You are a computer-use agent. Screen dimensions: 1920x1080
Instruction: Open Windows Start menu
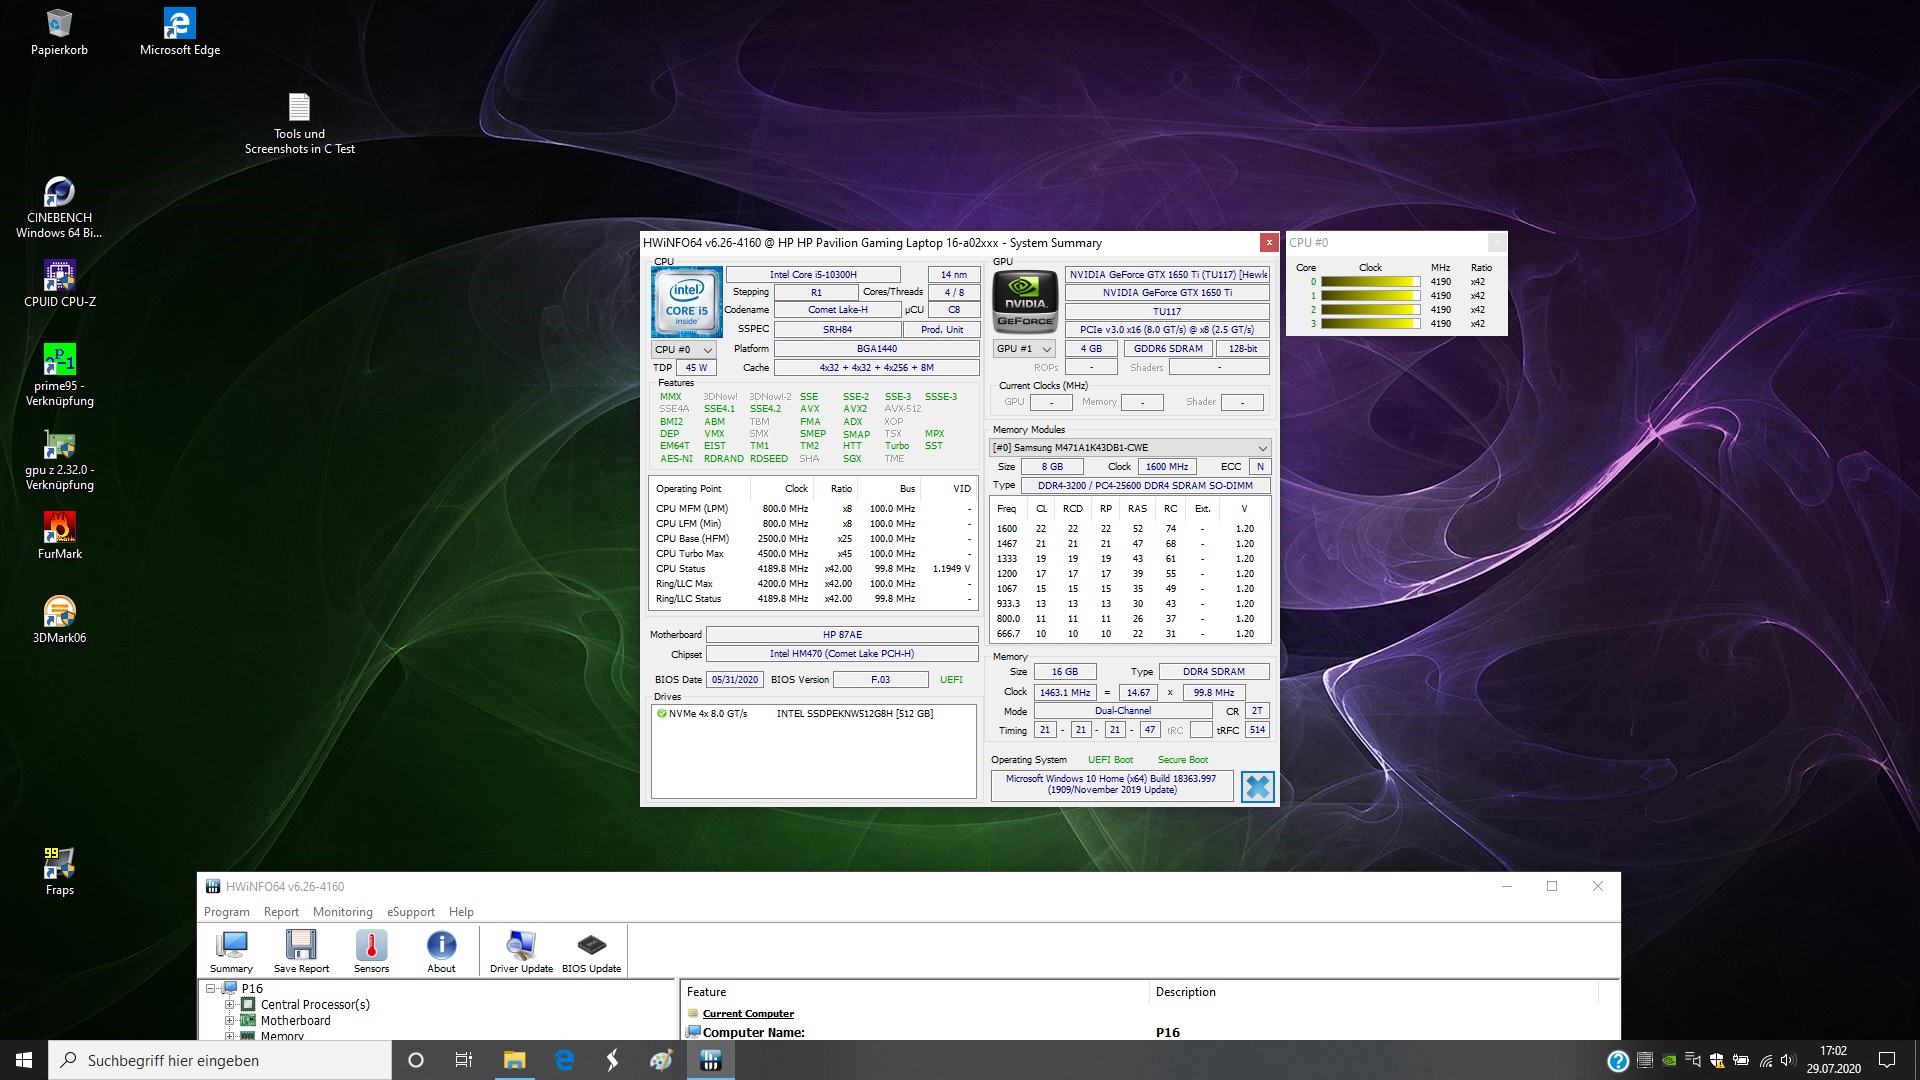click(24, 1060)
